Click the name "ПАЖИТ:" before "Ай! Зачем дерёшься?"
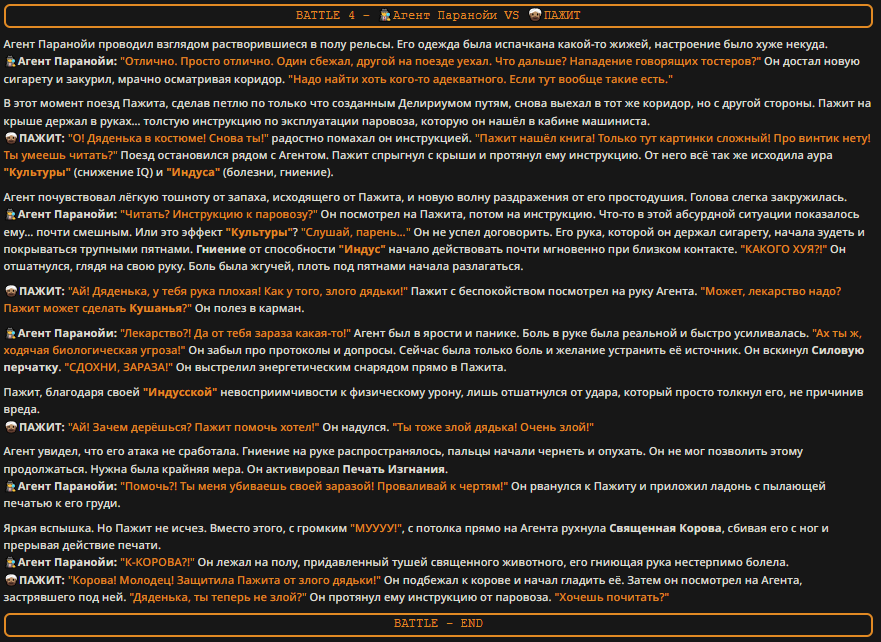This screenshot has width=881, height=642. click(42, 427)
